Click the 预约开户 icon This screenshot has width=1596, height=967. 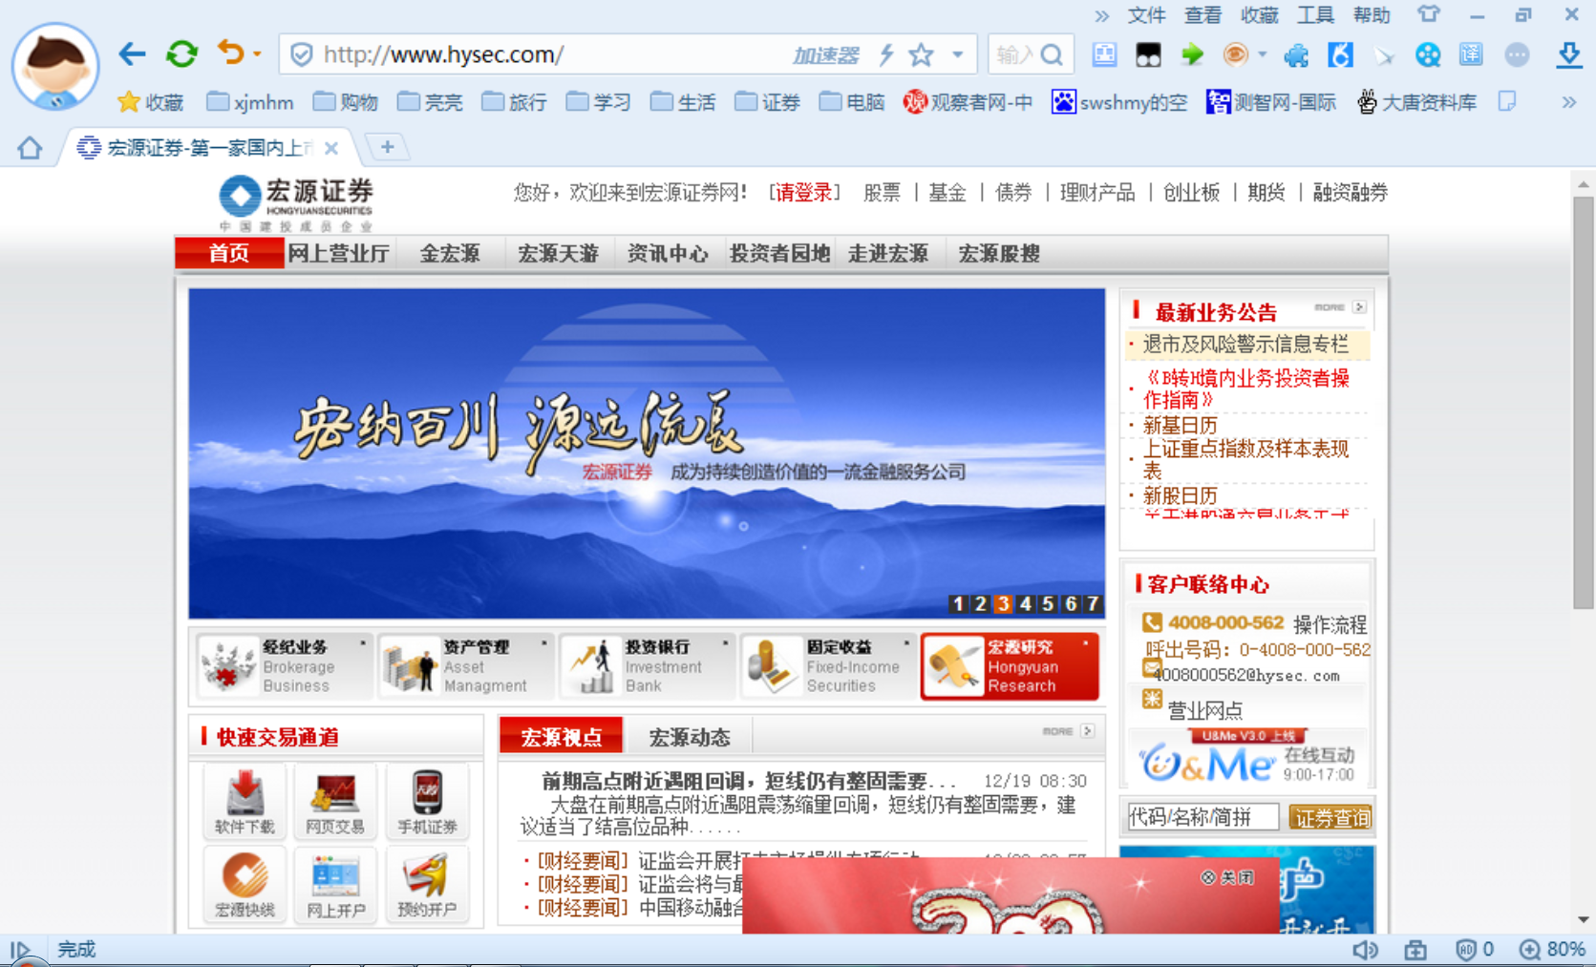tap(427, 884)
